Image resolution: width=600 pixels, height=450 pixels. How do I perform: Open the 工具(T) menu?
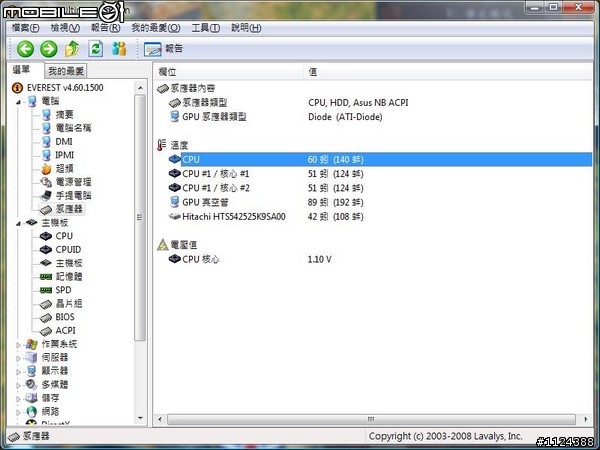(205, 28)
